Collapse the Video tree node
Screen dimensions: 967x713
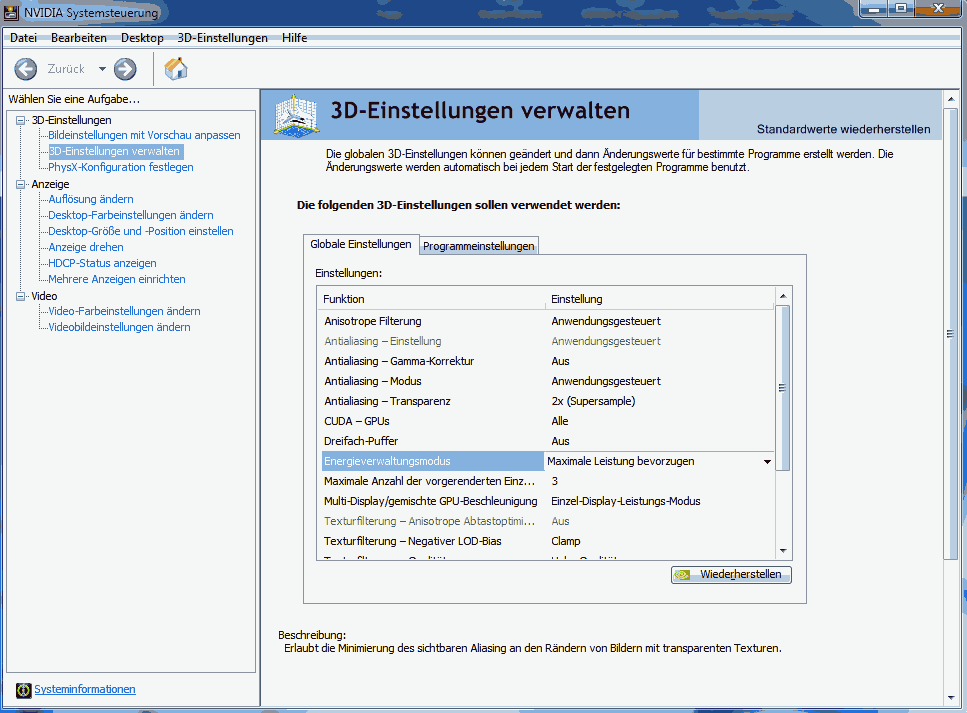pyautogui.click(x=21, y=297)
